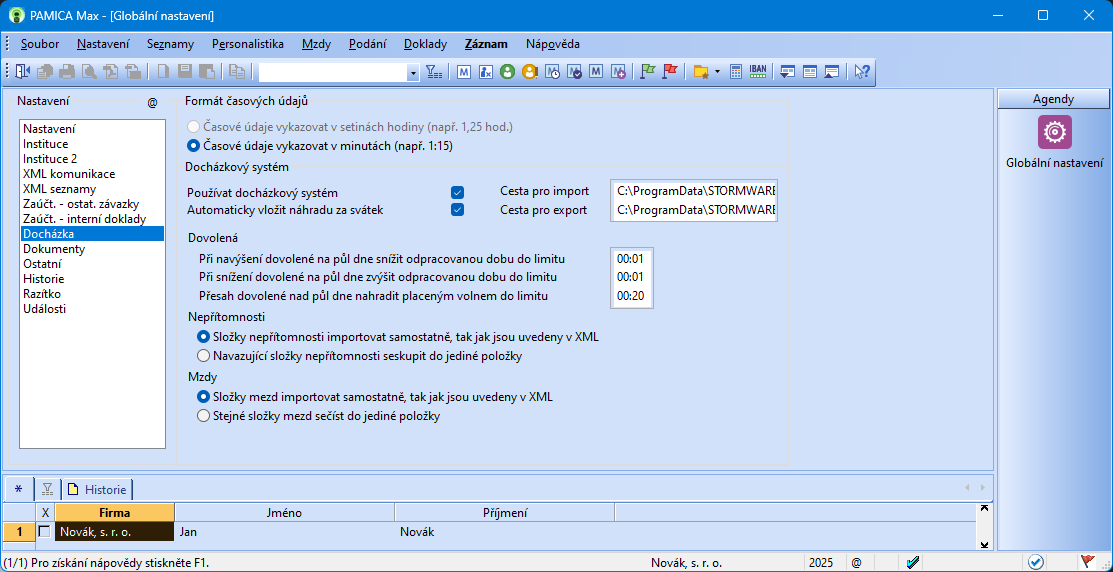Click bottom table scrollbar down arrow

coord(984,545)
